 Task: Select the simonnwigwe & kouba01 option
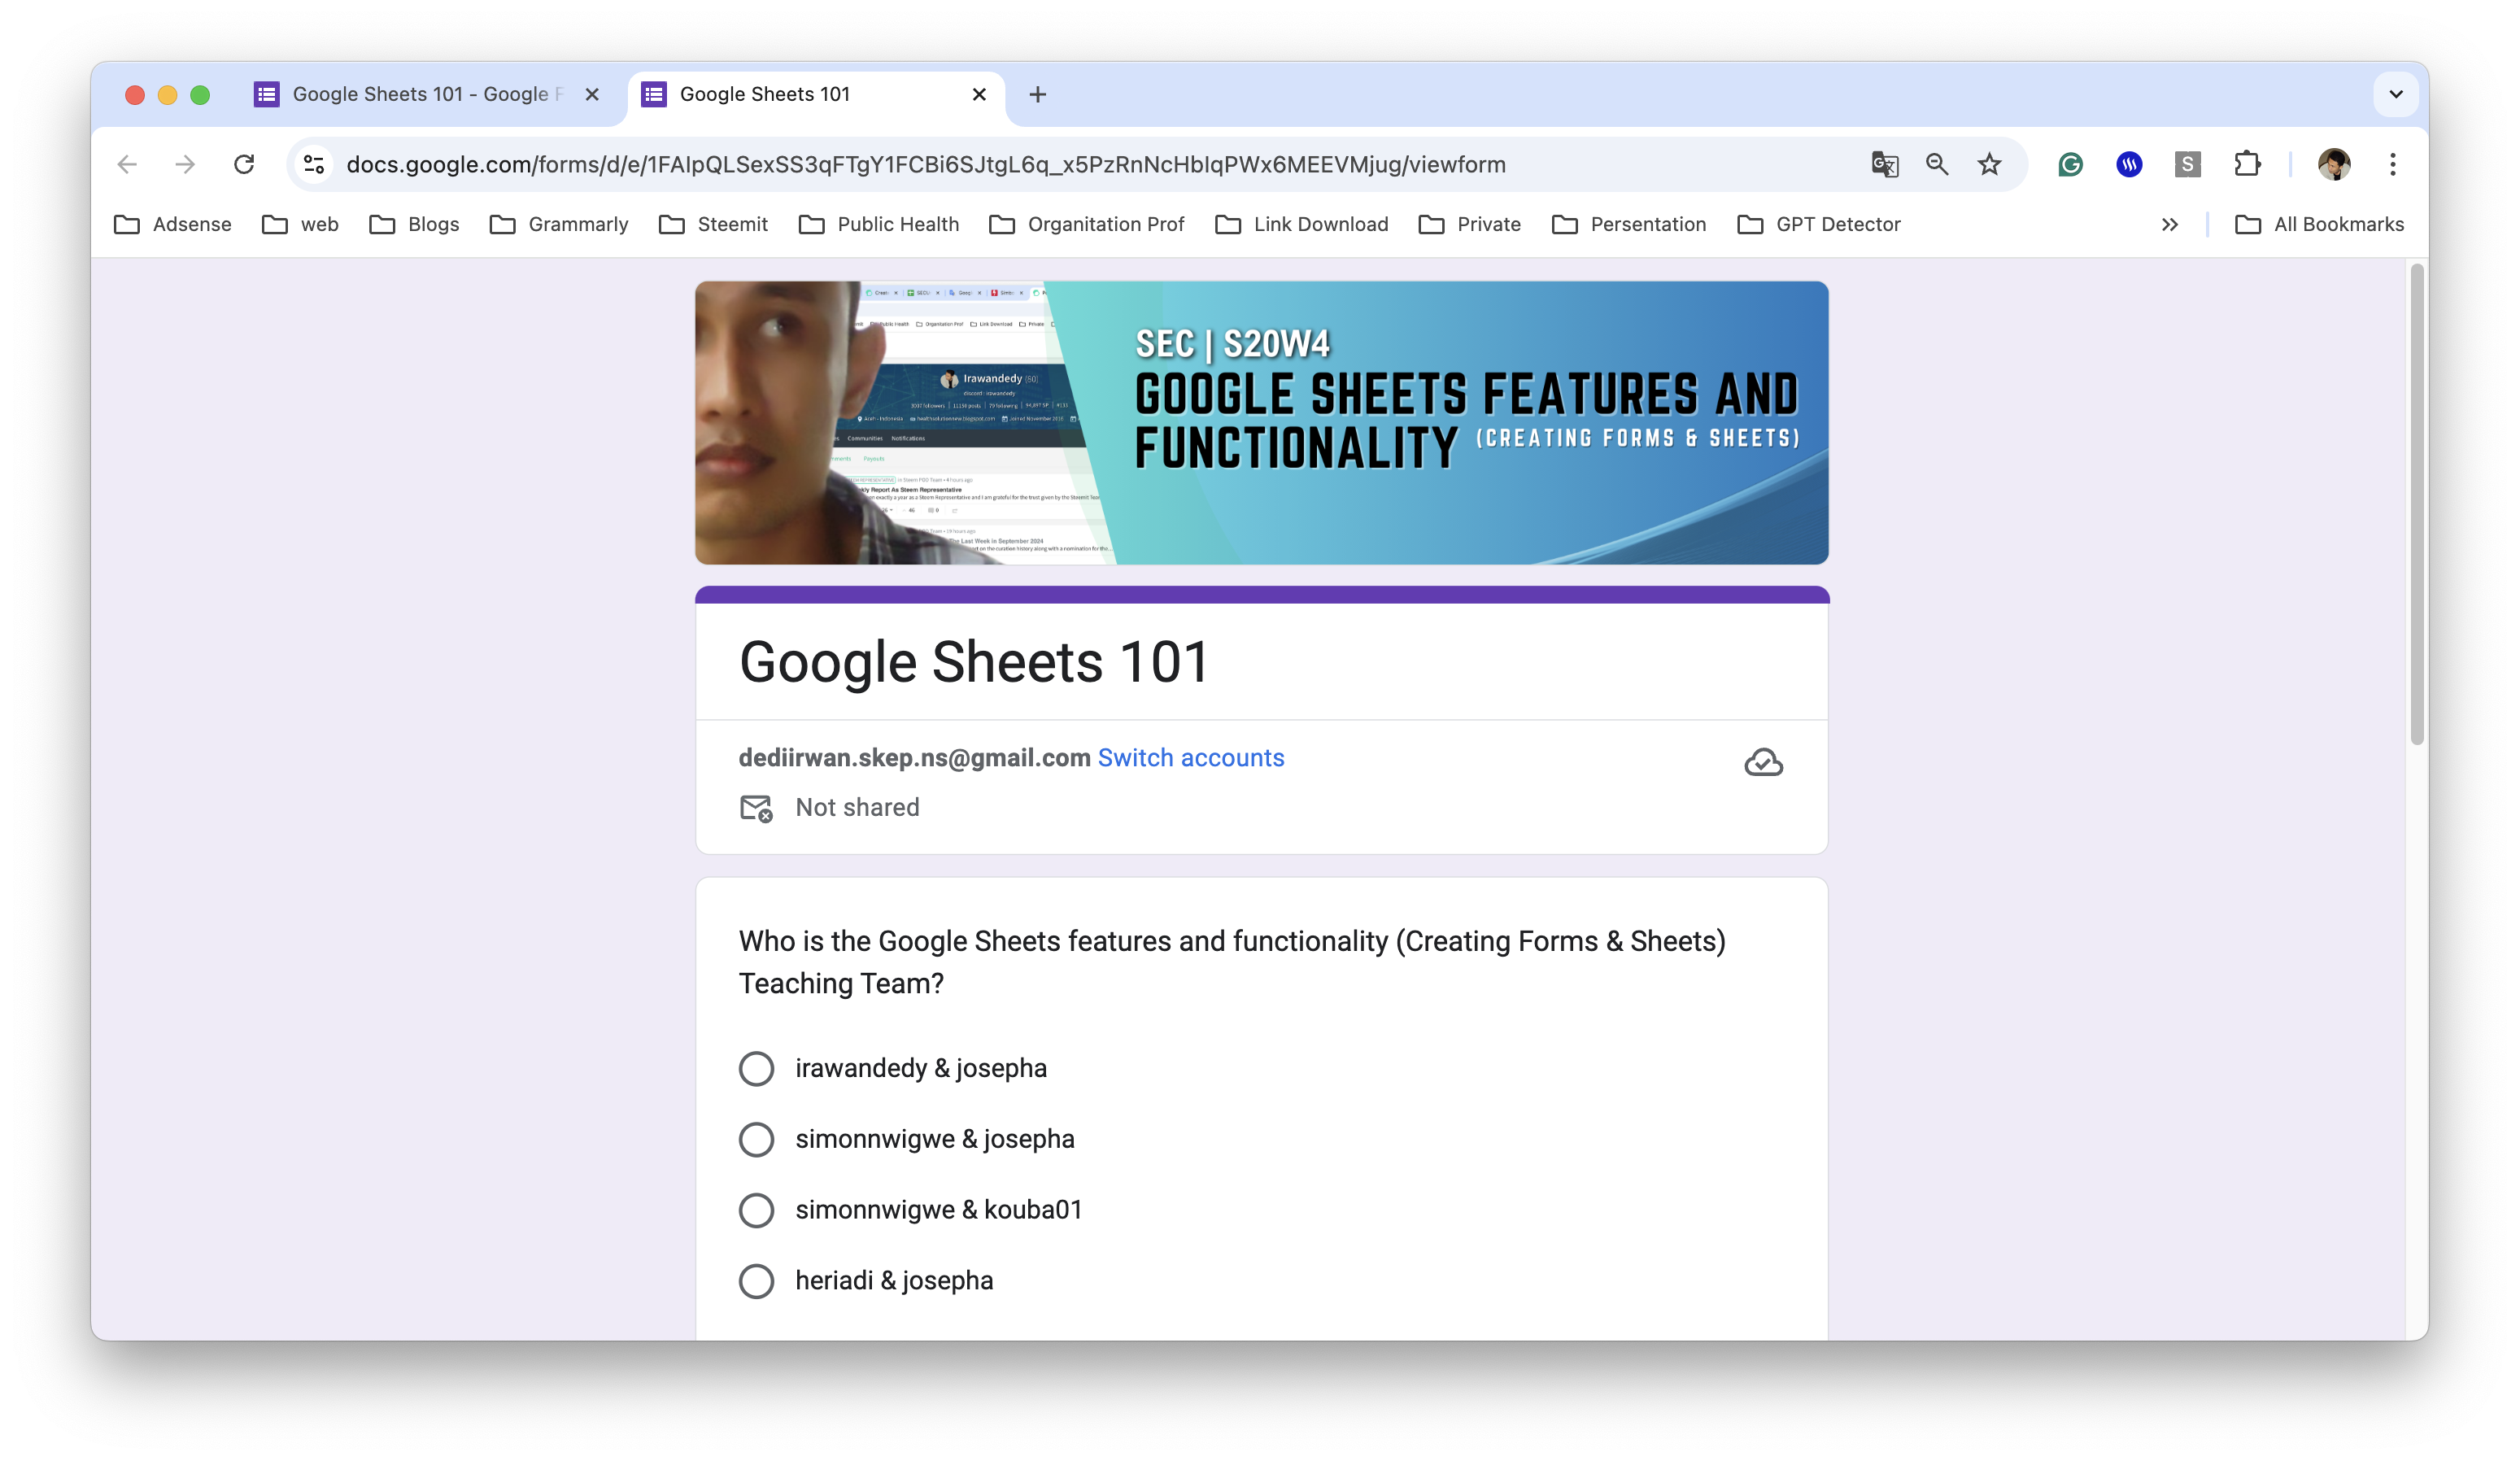pos(756,1210)
